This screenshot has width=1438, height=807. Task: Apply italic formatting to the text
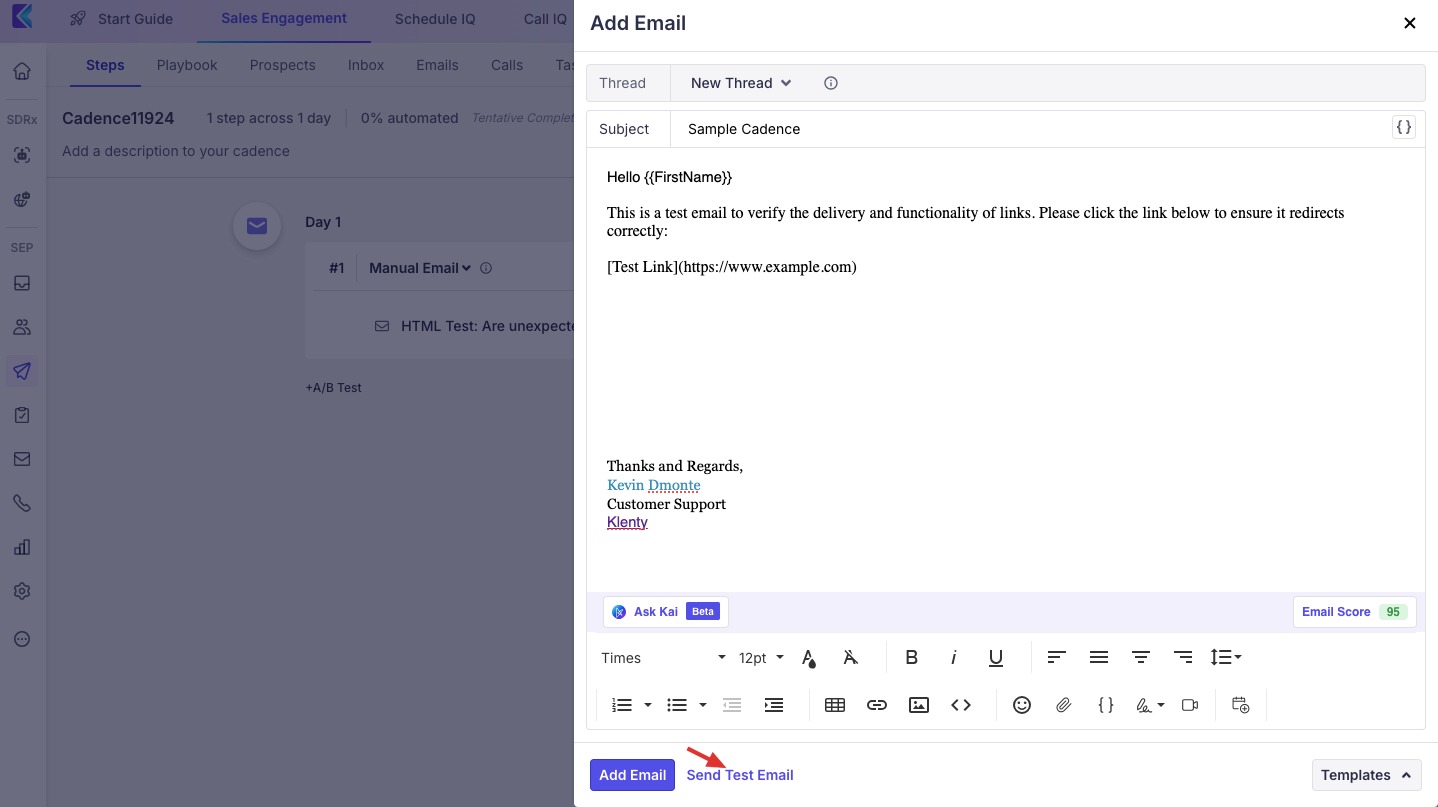pos(954,658)
